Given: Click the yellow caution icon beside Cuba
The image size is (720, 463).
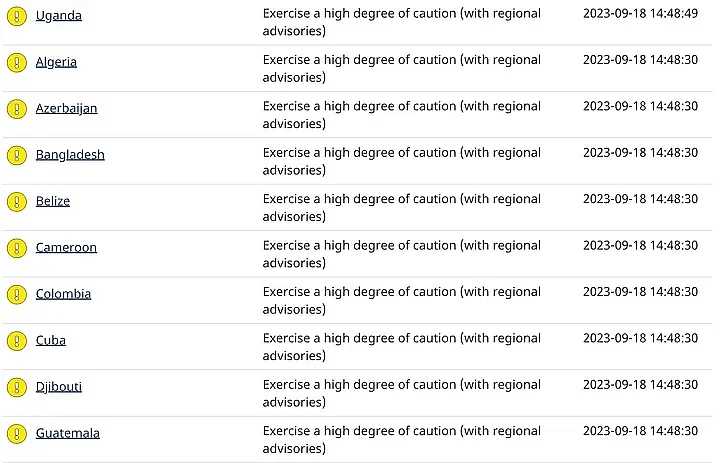Looking at the screenshot, I should tap(16, 340).
